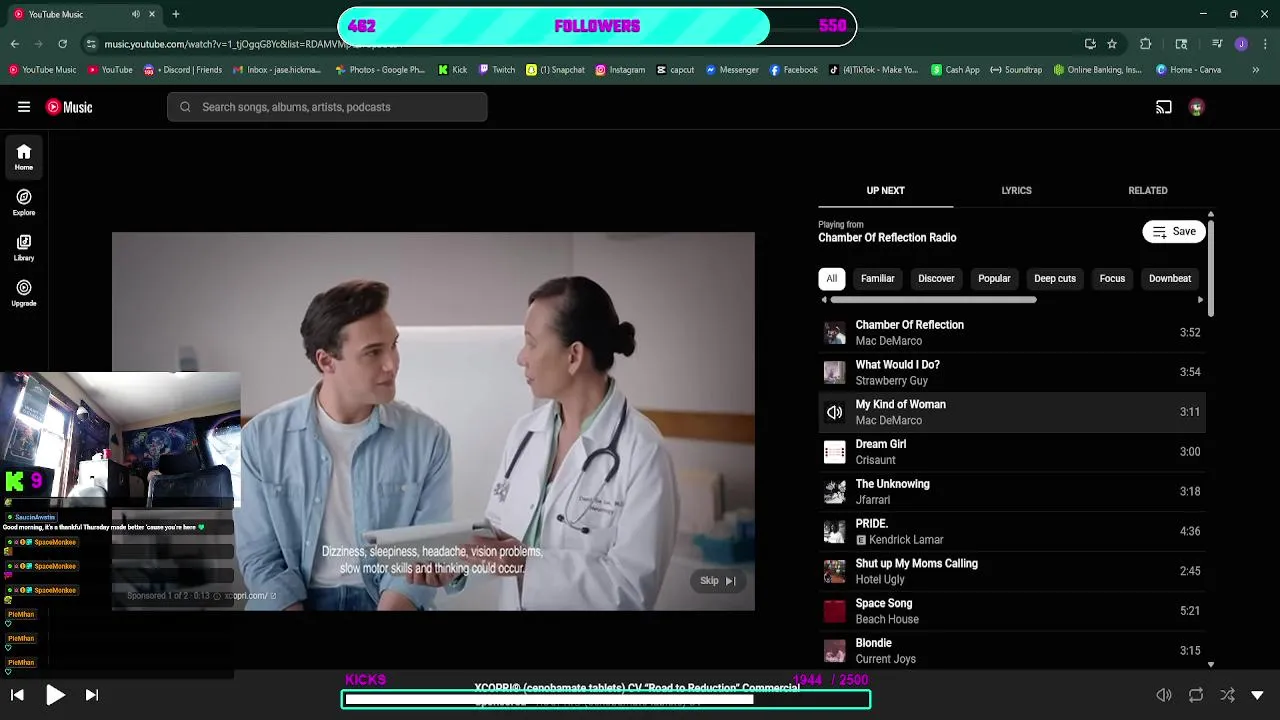Play Shut up My Moms Calling

[x=1012, y=571]
